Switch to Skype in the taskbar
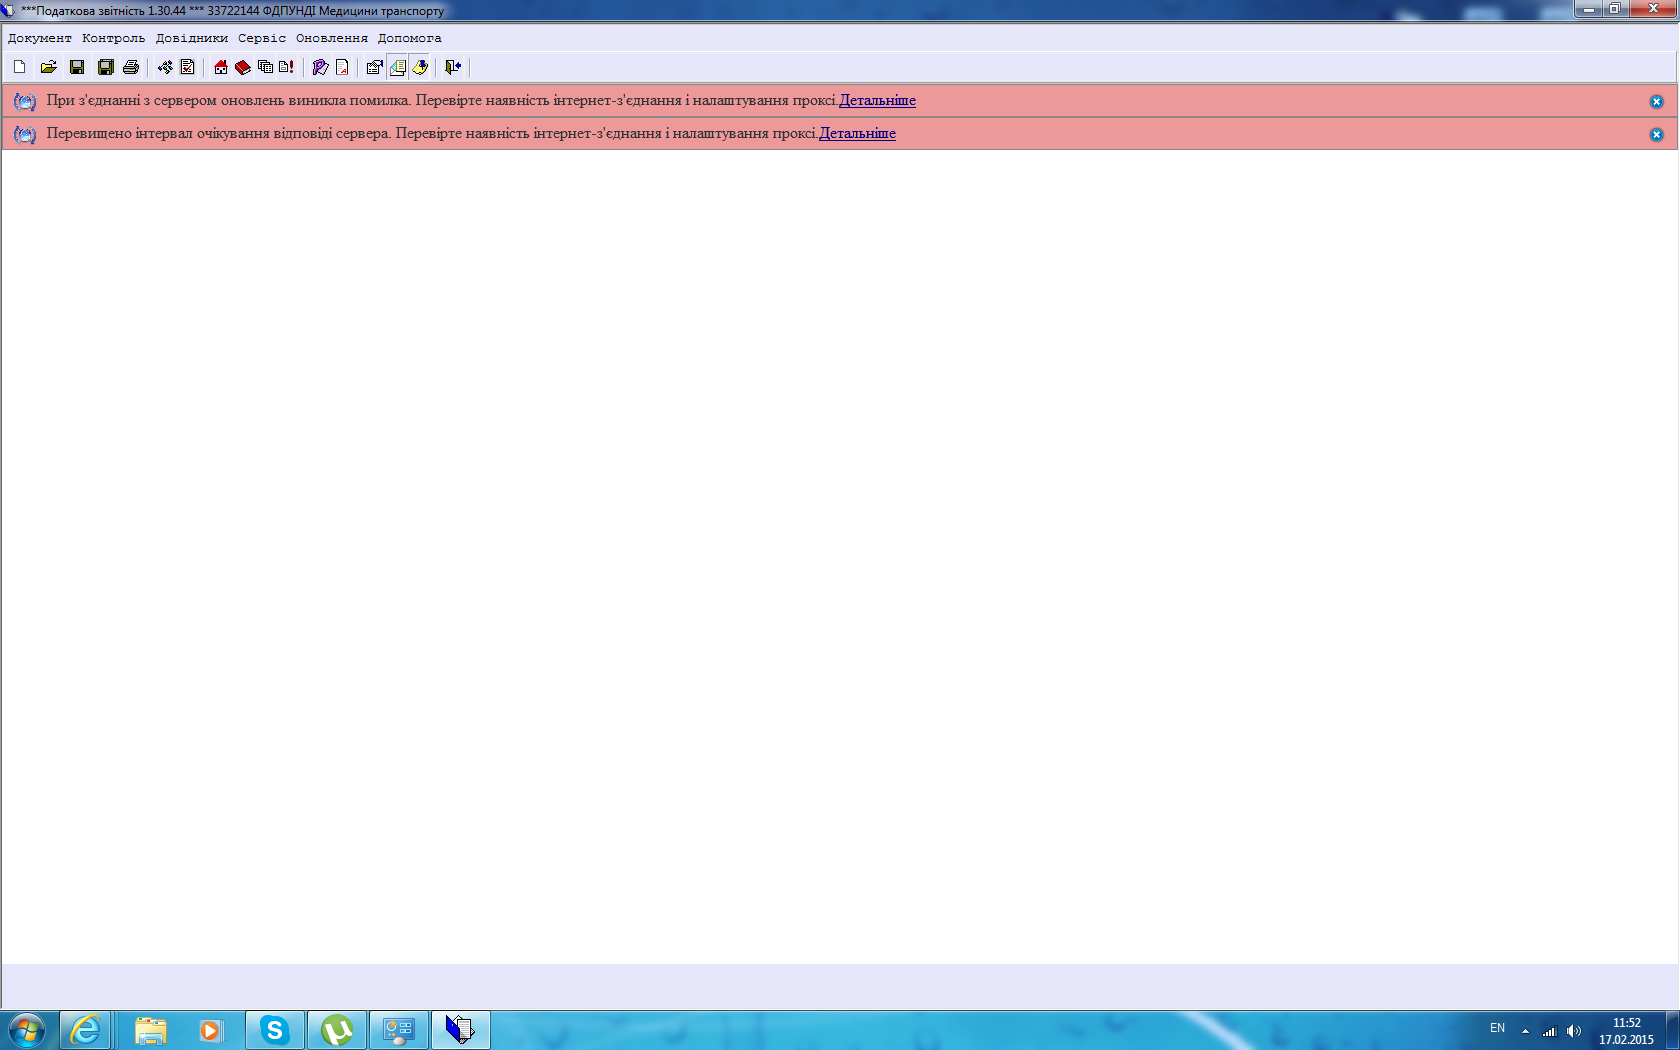The image size is (1680, 1050). 275,1030
